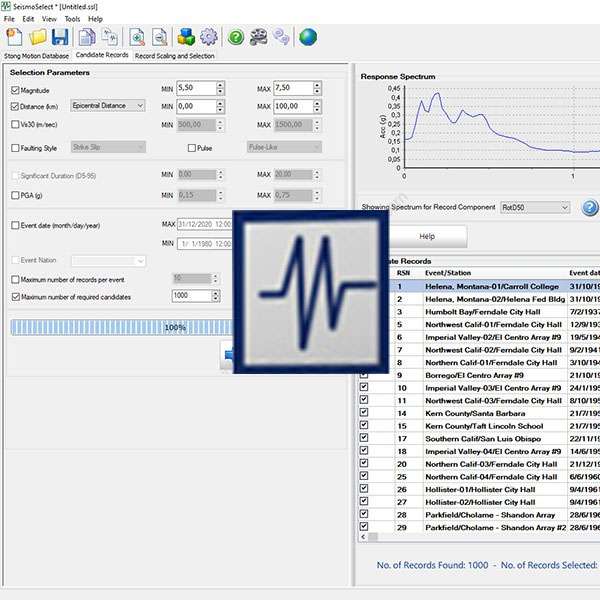Decrease Magnitude MAX with down arrow
The height and width of the screenshot is (600, 600).
point(317,92)
